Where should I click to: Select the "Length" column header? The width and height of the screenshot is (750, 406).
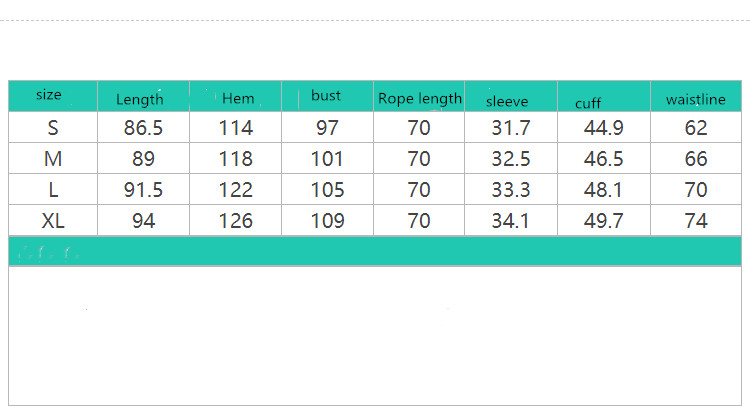tap(140, 99)
